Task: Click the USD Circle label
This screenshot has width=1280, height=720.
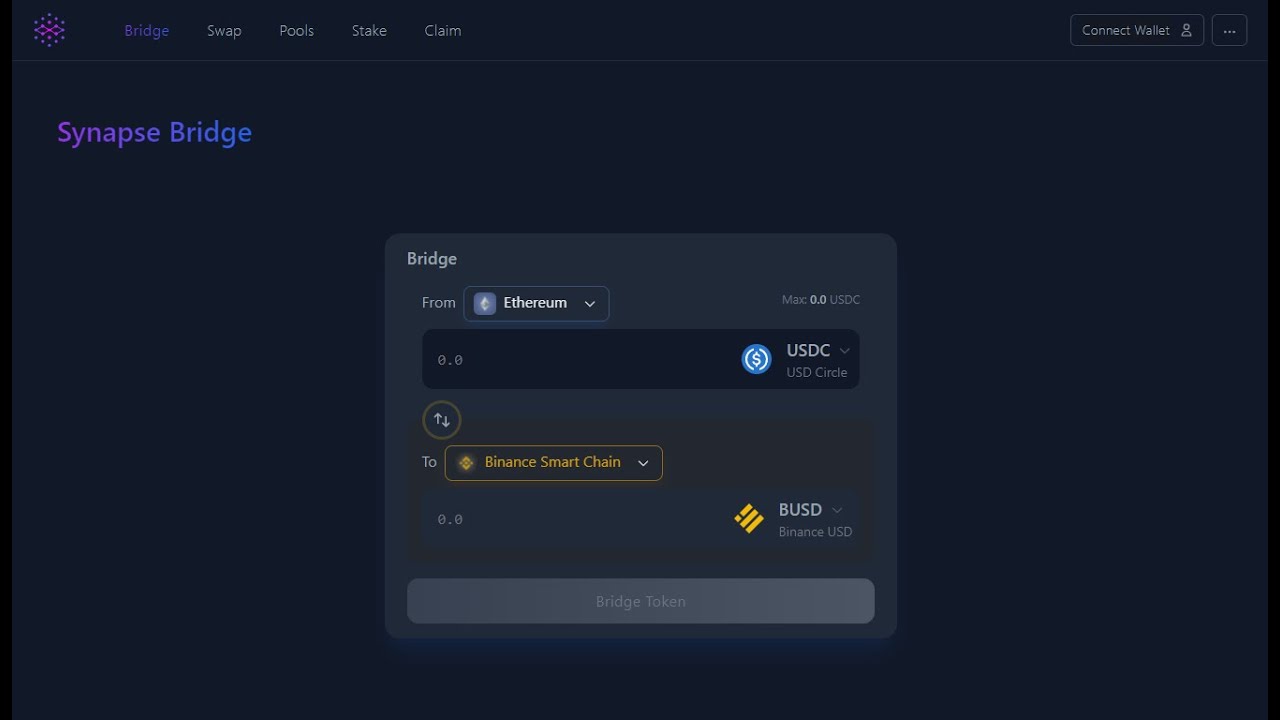Action: [x=816, y=372]
